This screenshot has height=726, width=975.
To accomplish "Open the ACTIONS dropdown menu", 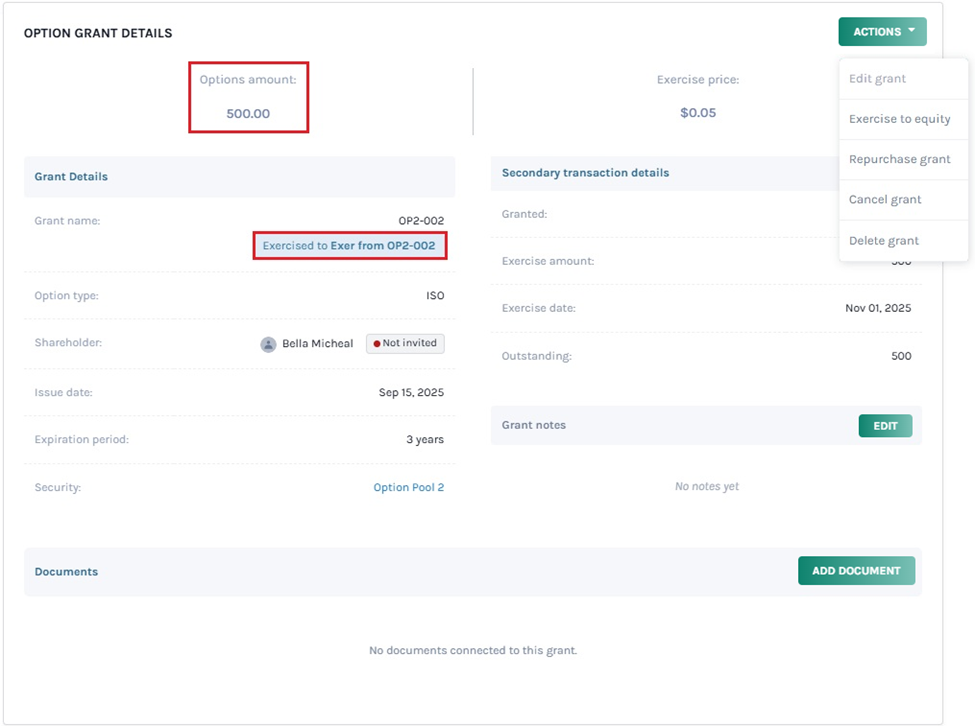I will click(x=881, y=31).
